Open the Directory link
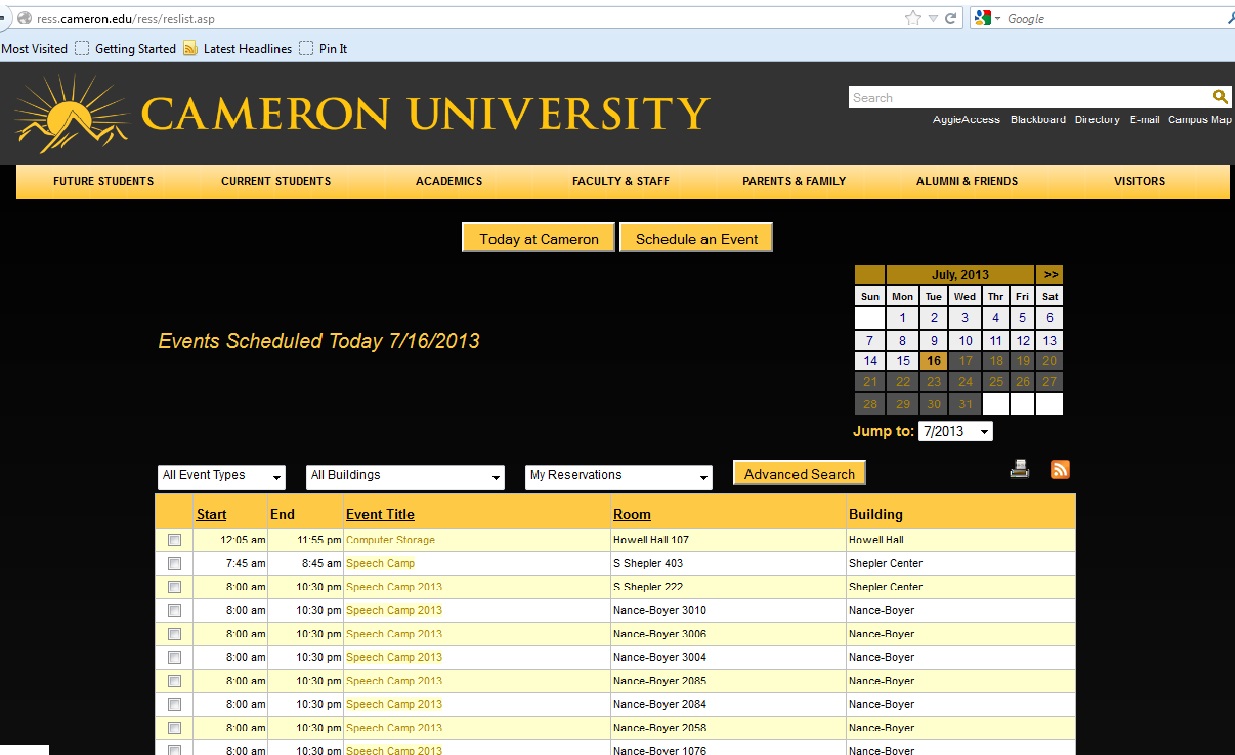The image size is (1235, 755). 1097,120
